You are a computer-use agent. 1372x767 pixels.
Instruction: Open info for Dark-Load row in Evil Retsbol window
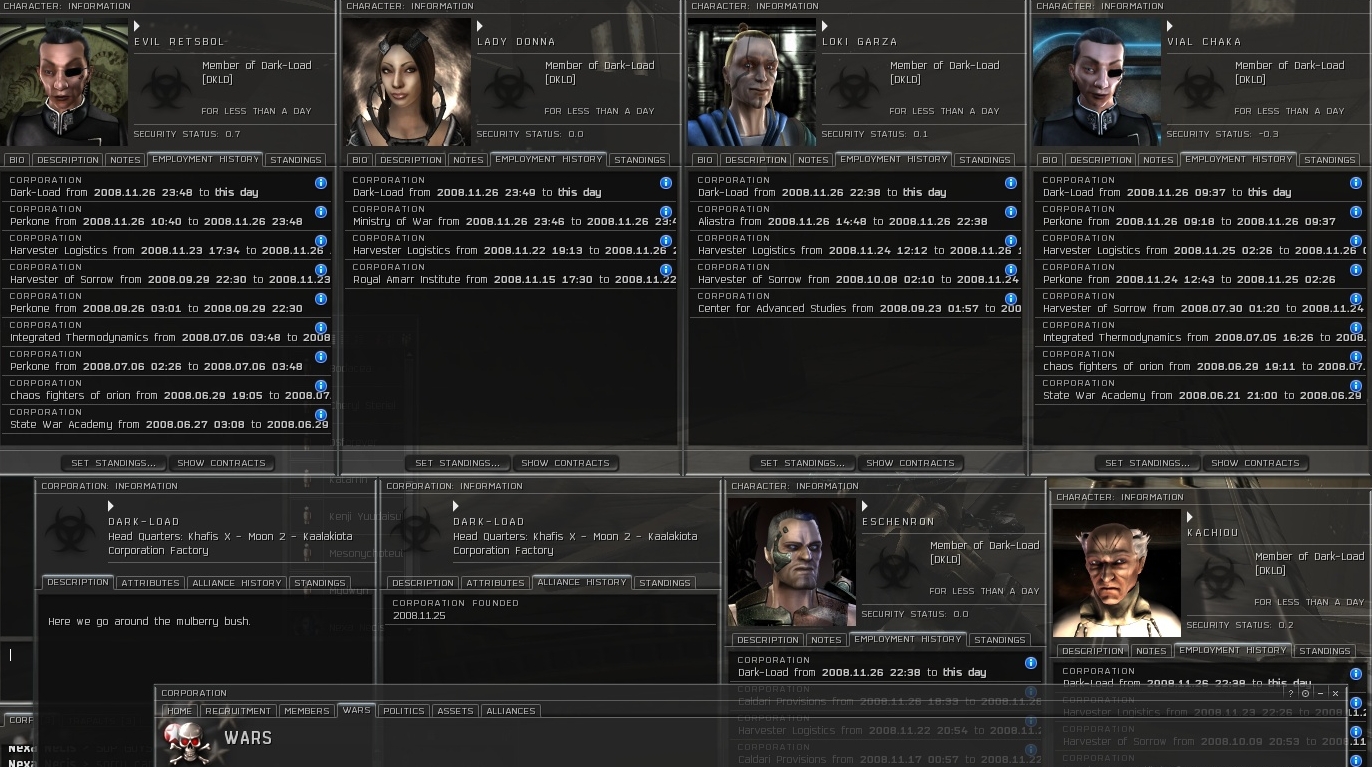(x=321, y=183)
